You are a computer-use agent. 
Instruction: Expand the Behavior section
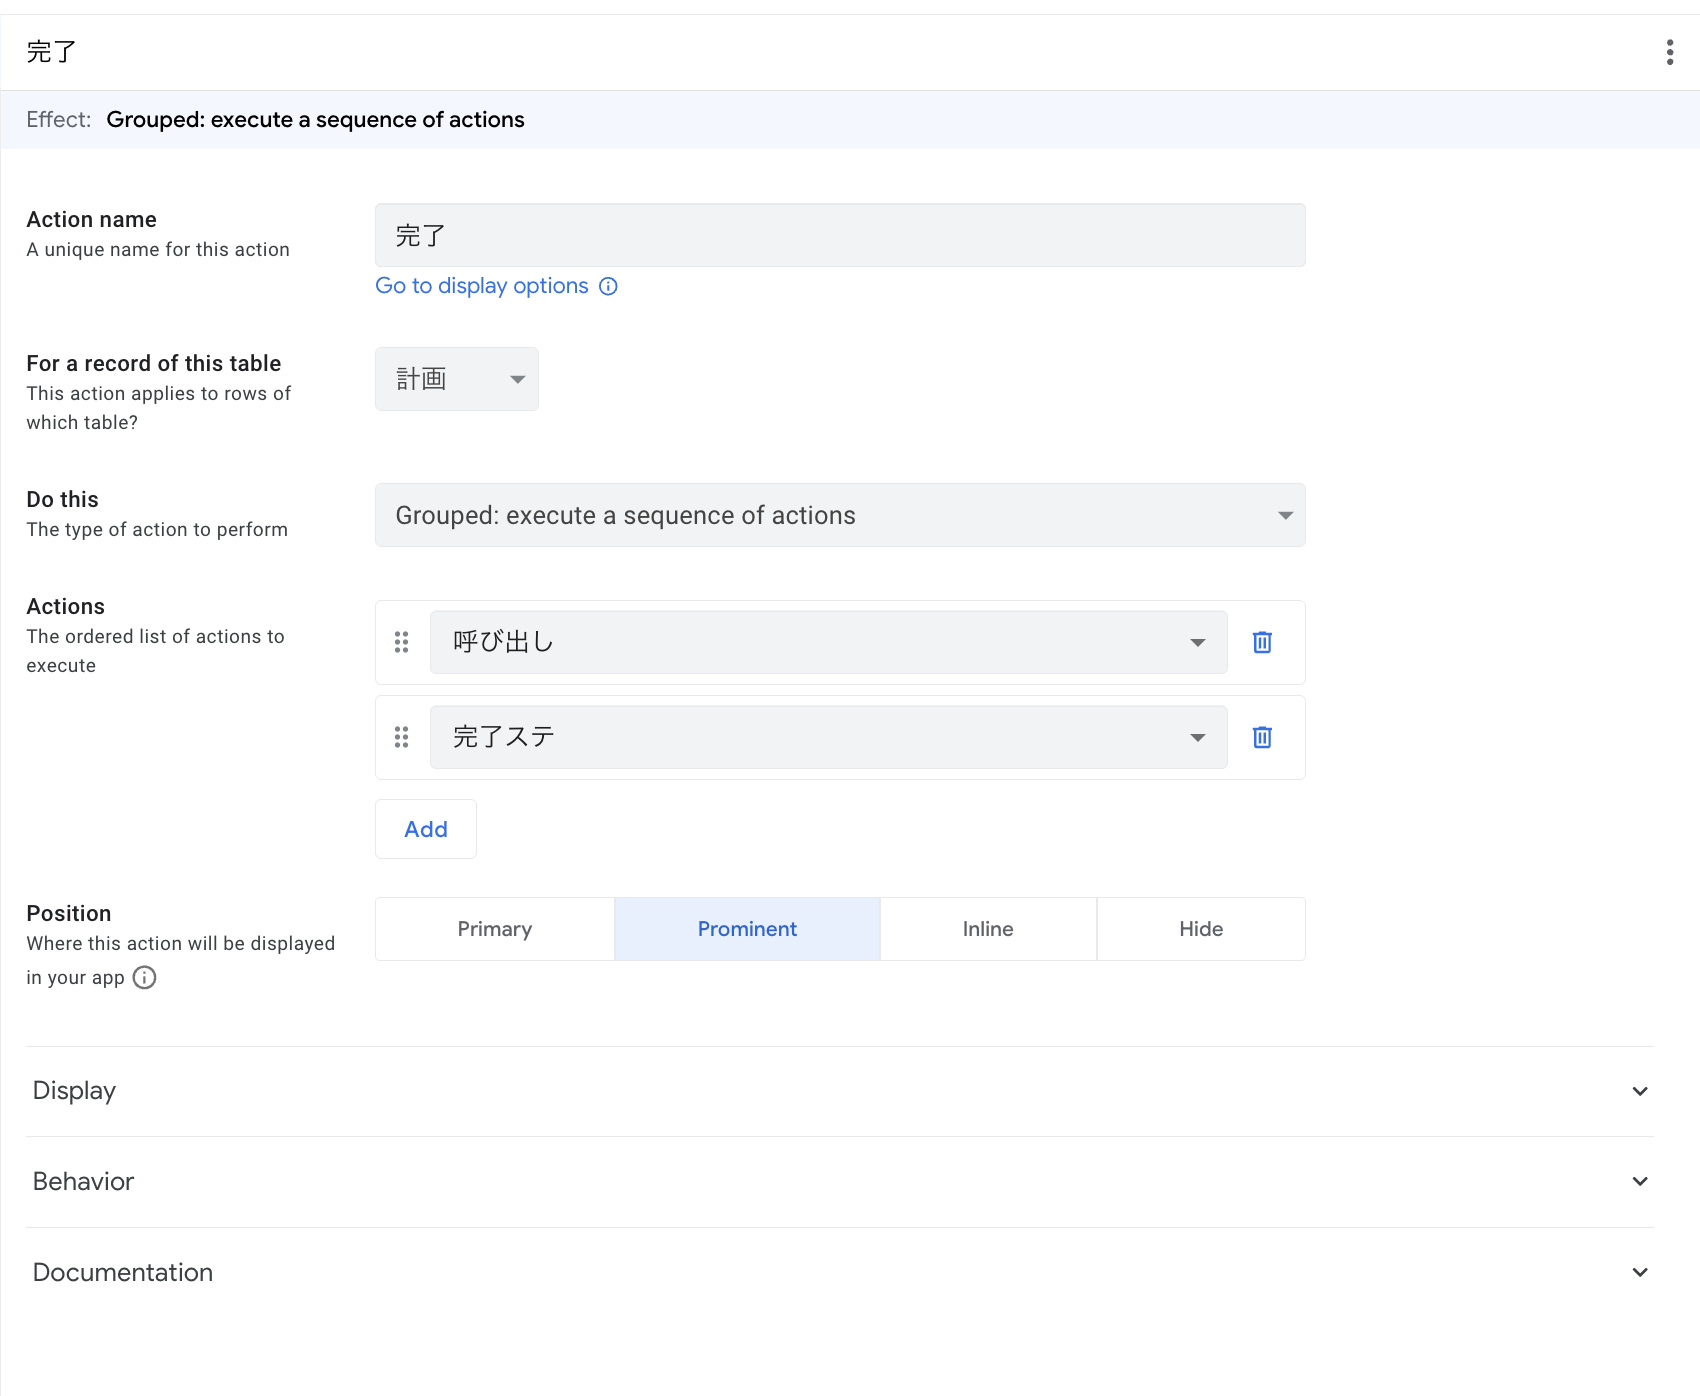[x=840, y=1181]
